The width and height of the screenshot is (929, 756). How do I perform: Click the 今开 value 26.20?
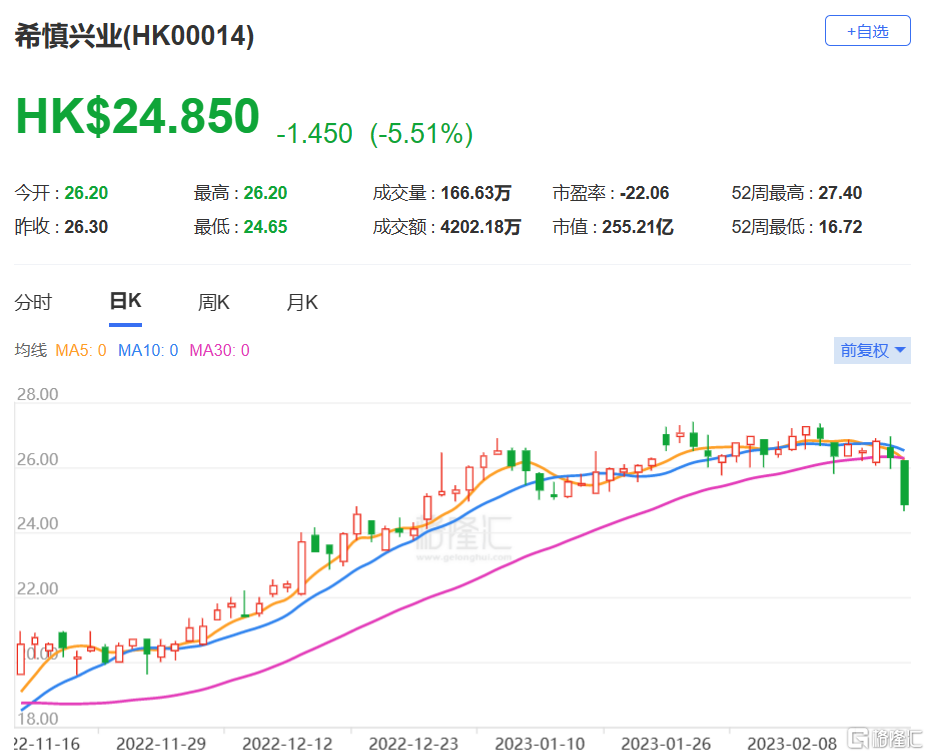[86, 193]
